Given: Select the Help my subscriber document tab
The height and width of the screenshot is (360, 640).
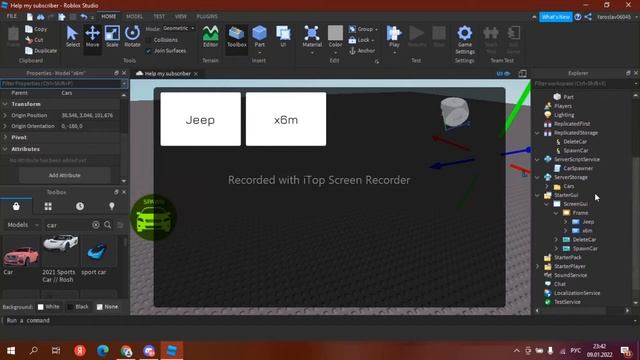Looking at the screenshot, I should coord(167,73).
